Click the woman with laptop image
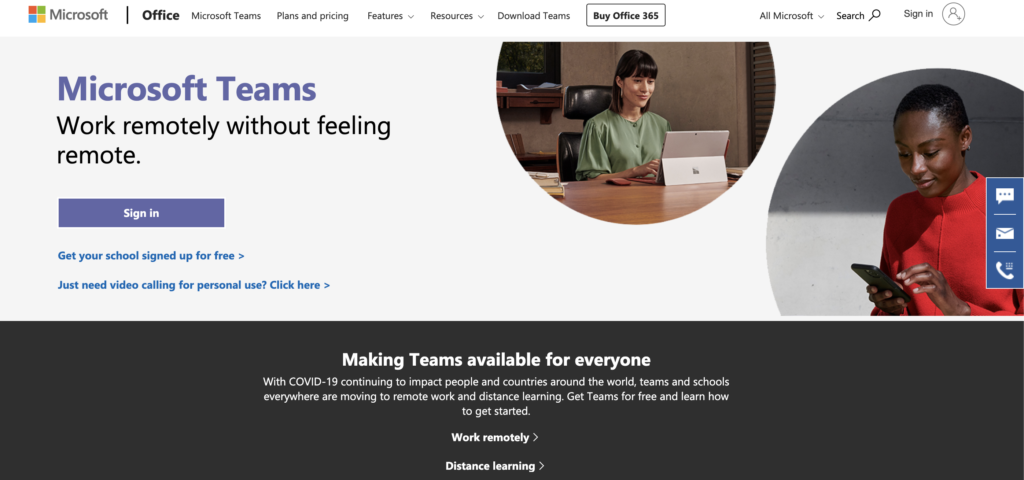 tap(635, 131)
